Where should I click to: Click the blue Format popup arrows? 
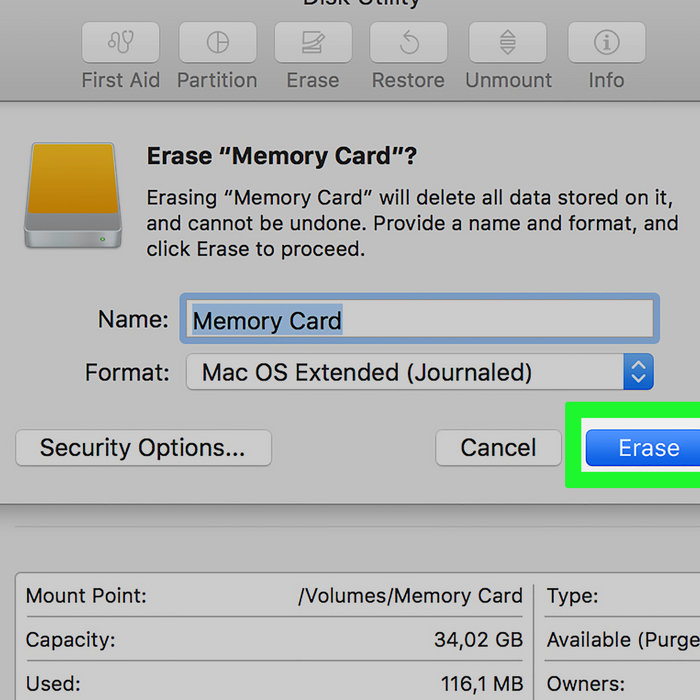point(638,372)
